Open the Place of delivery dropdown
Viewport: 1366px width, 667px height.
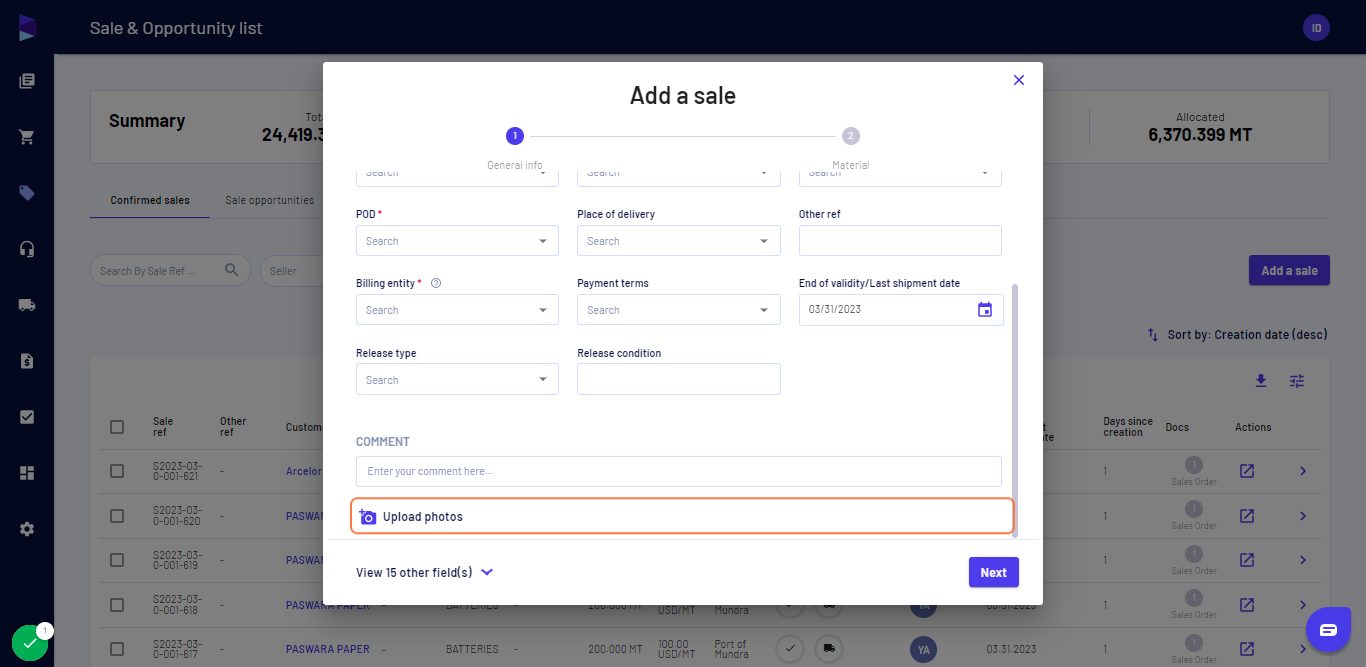tap(679, 241)
